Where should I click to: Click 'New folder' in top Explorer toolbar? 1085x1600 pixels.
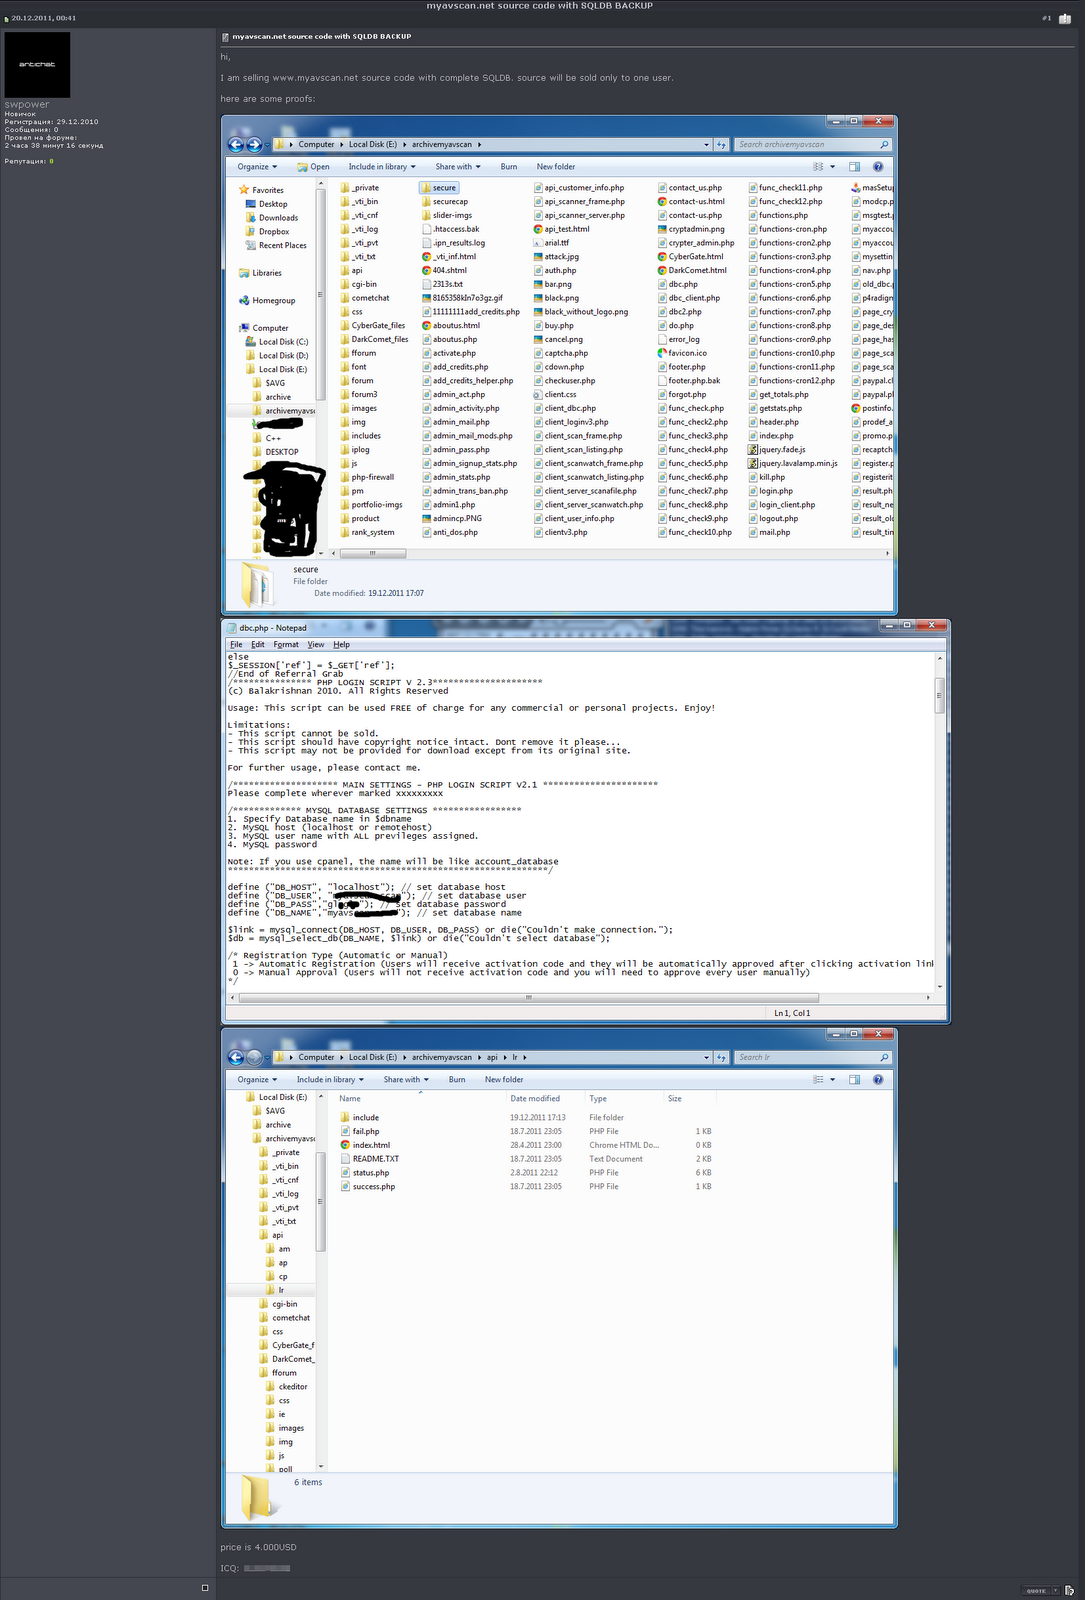[x=556, y=167]
